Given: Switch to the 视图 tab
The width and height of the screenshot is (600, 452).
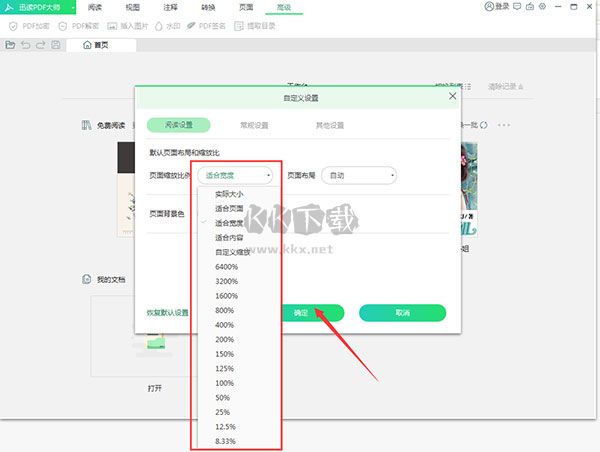Looking at the screenshot, I should [132, 7].
